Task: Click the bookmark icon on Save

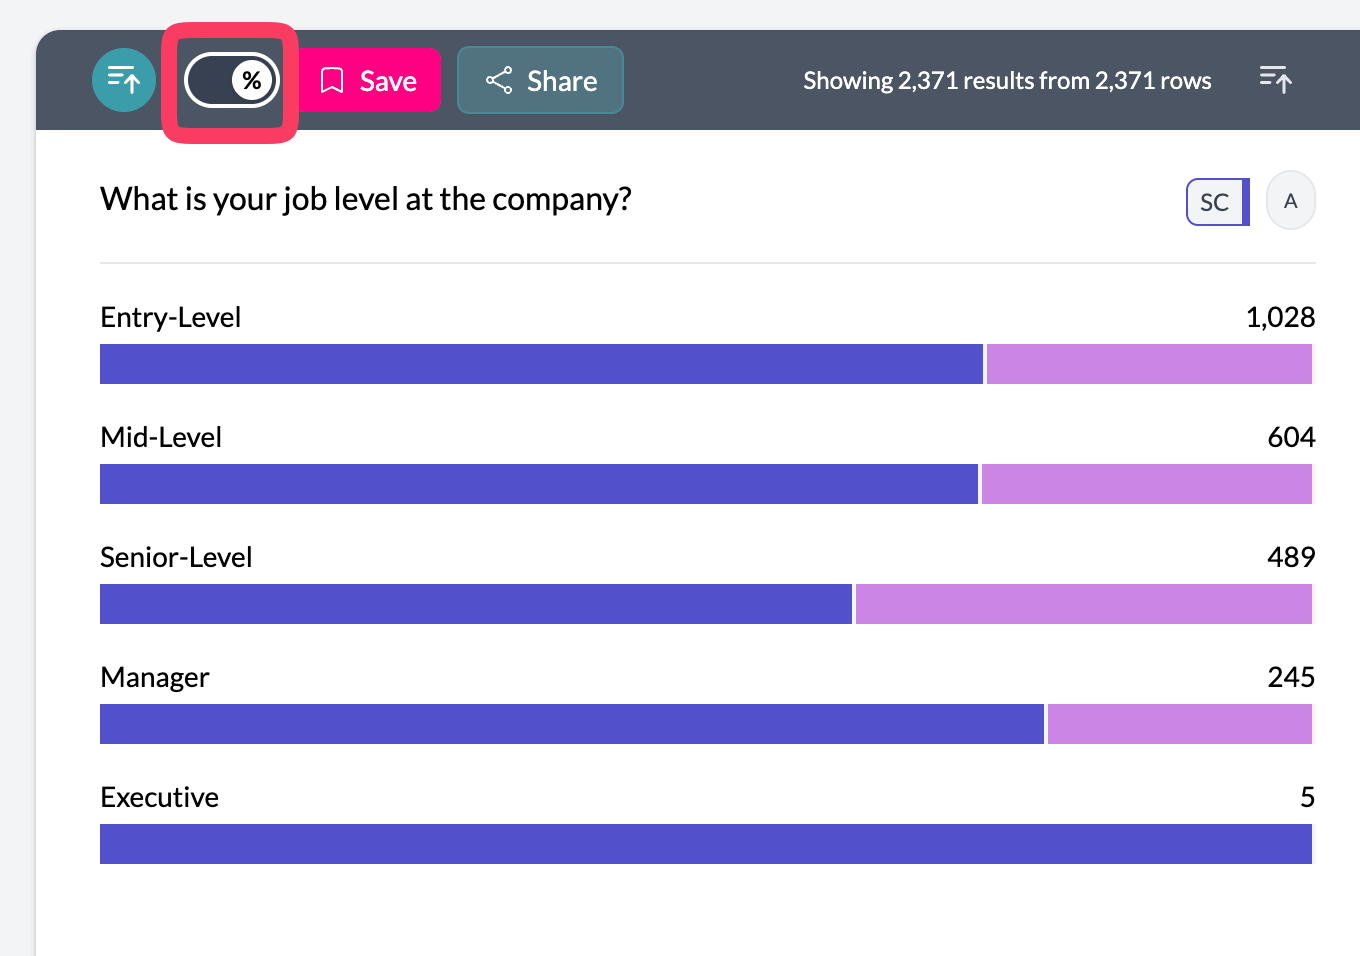Action: (x=332, y=80)
